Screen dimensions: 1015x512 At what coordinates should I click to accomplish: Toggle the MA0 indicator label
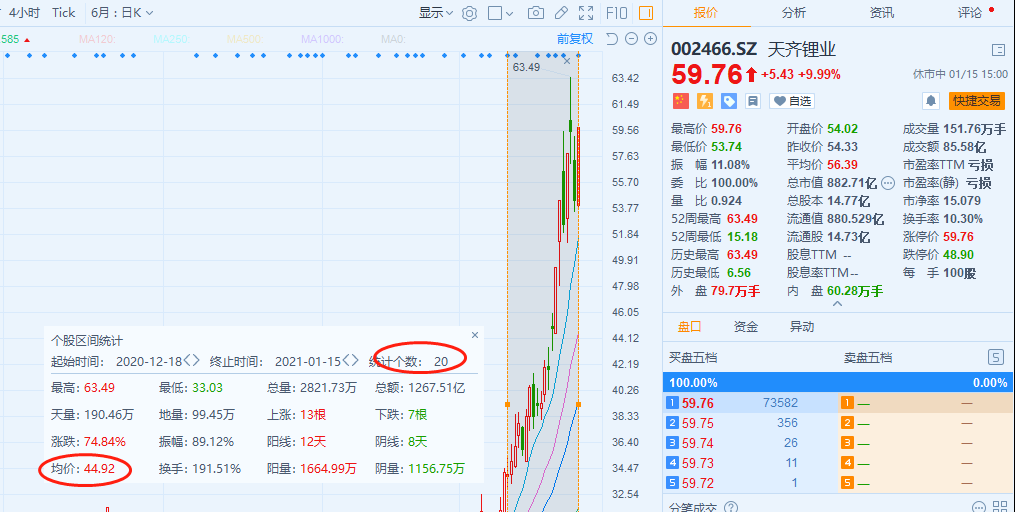point(393,39)
